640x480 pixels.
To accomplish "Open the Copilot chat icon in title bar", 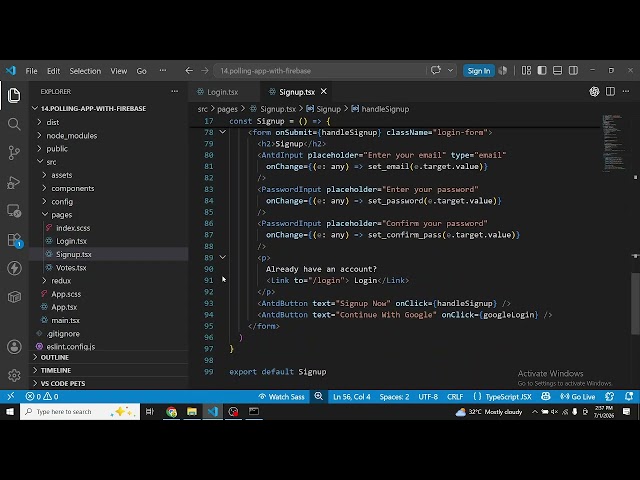I will 436,70.
